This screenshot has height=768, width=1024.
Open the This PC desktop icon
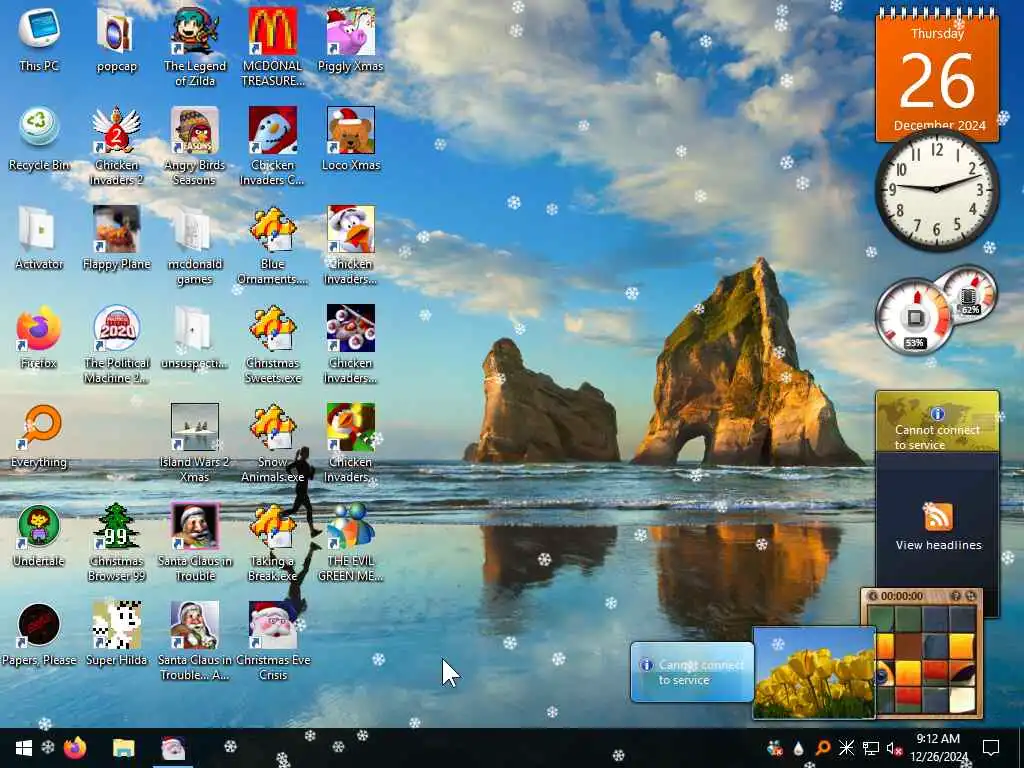pos(39,39)
